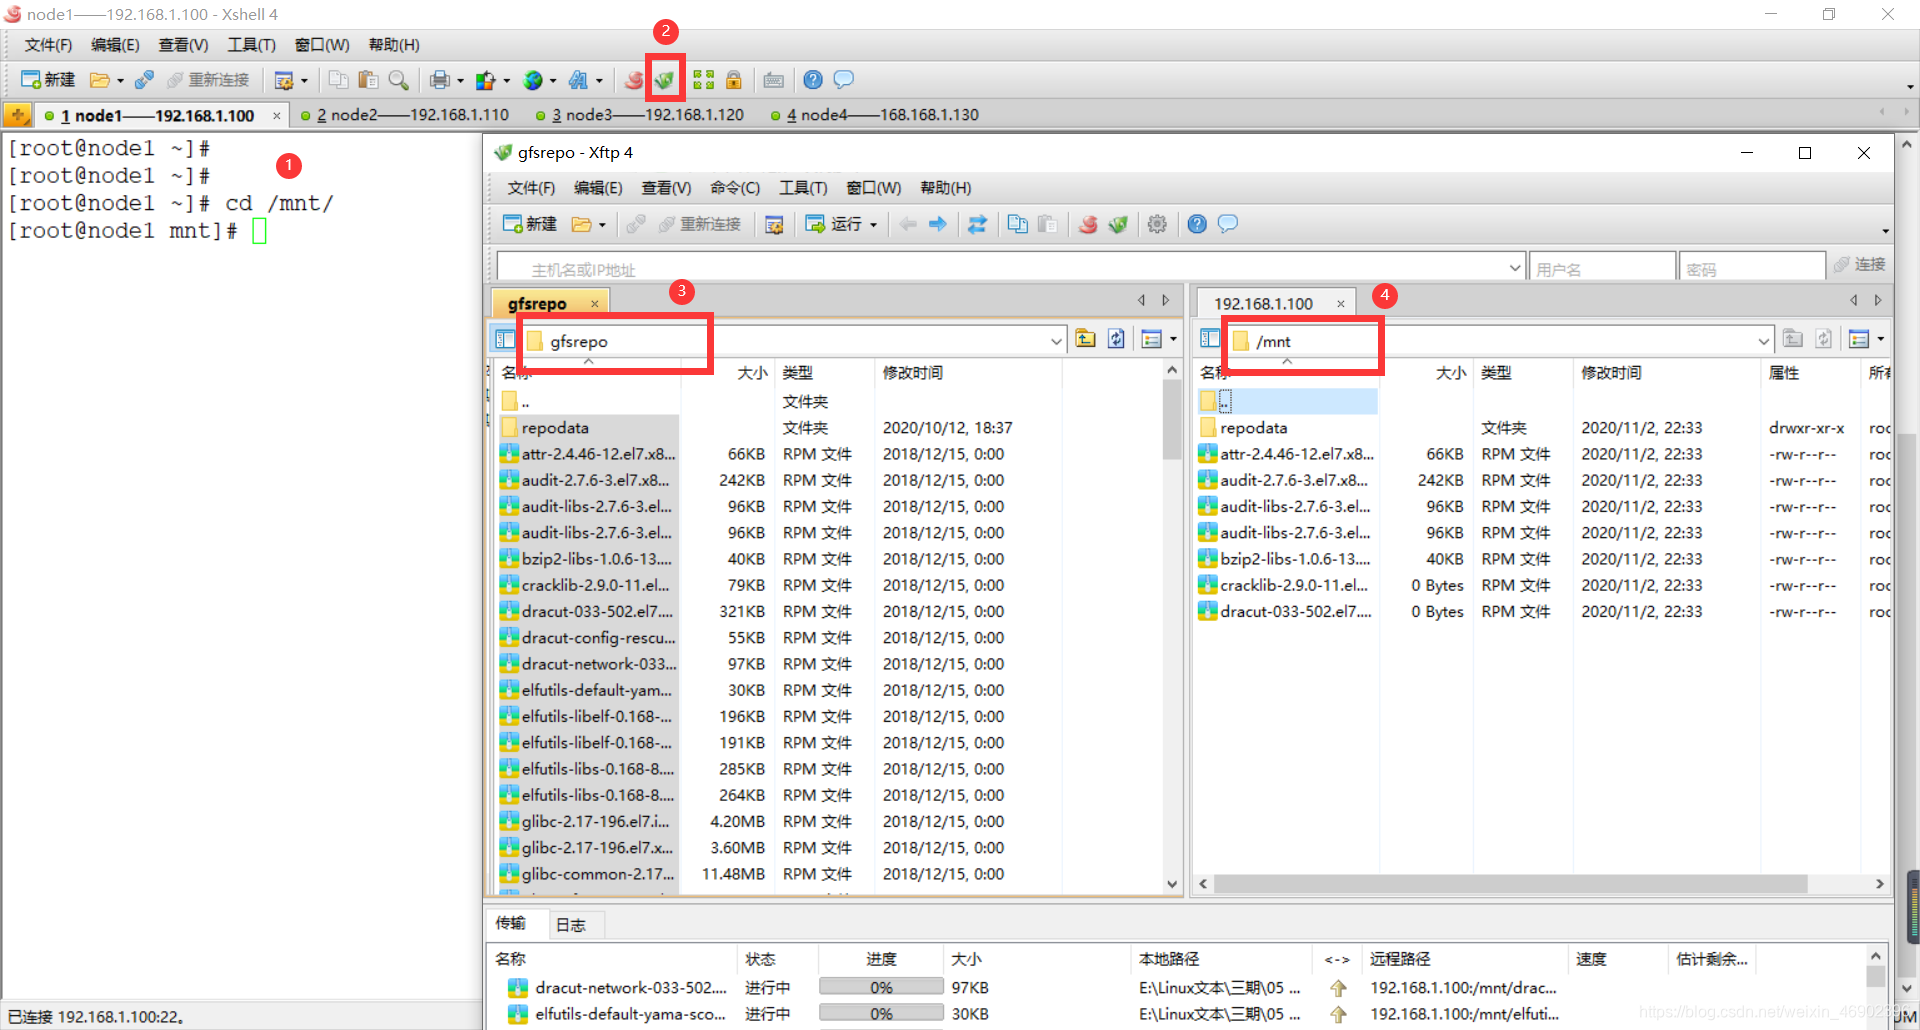Expand Xftp open session folder dropdown
1920x1030 pixels.
[x=602, y=225]
